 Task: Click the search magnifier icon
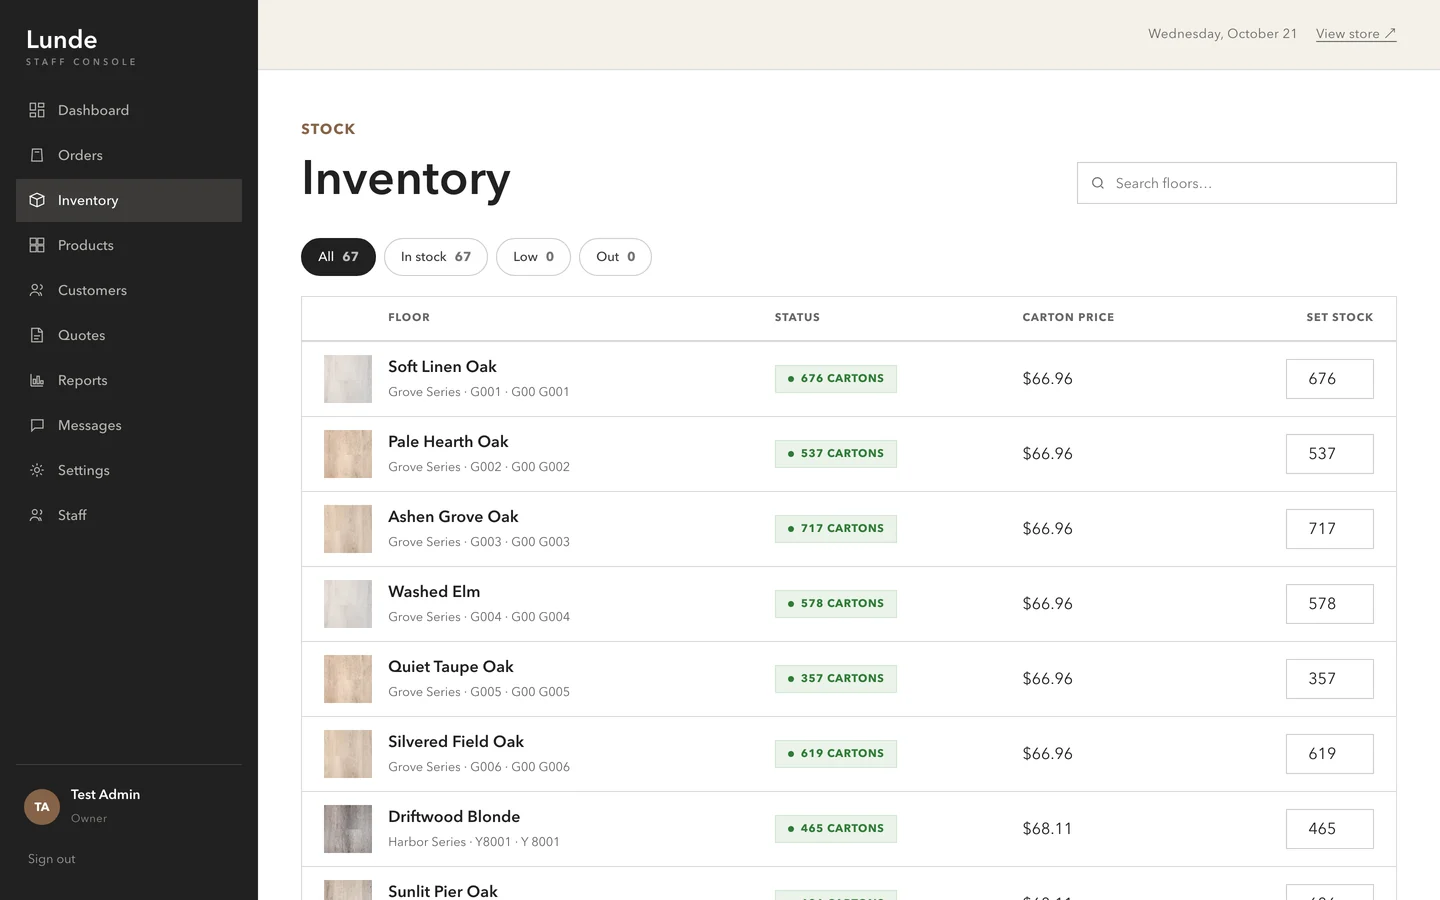click(1098, 183)
